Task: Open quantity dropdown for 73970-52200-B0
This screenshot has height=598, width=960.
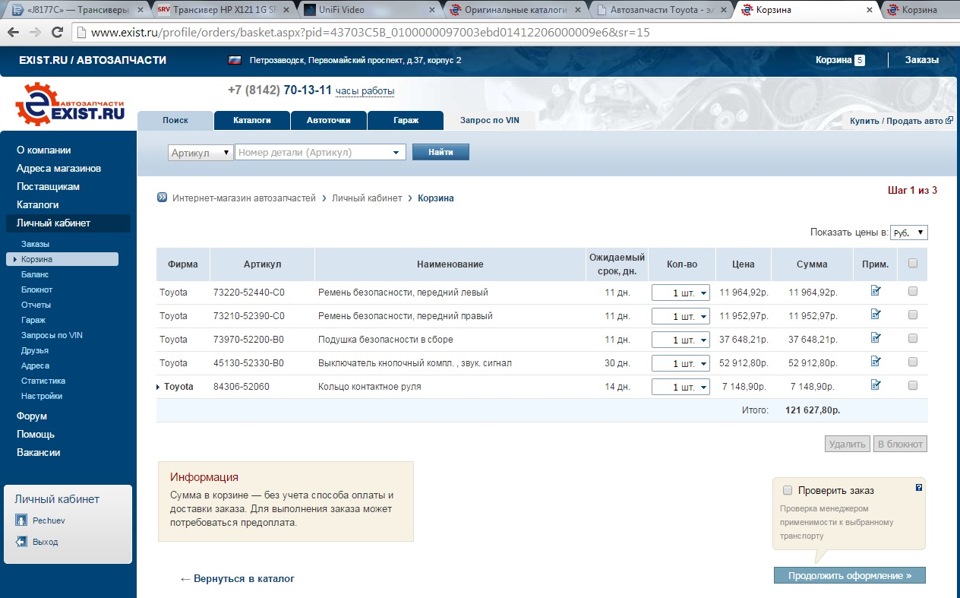Action: 680,340
